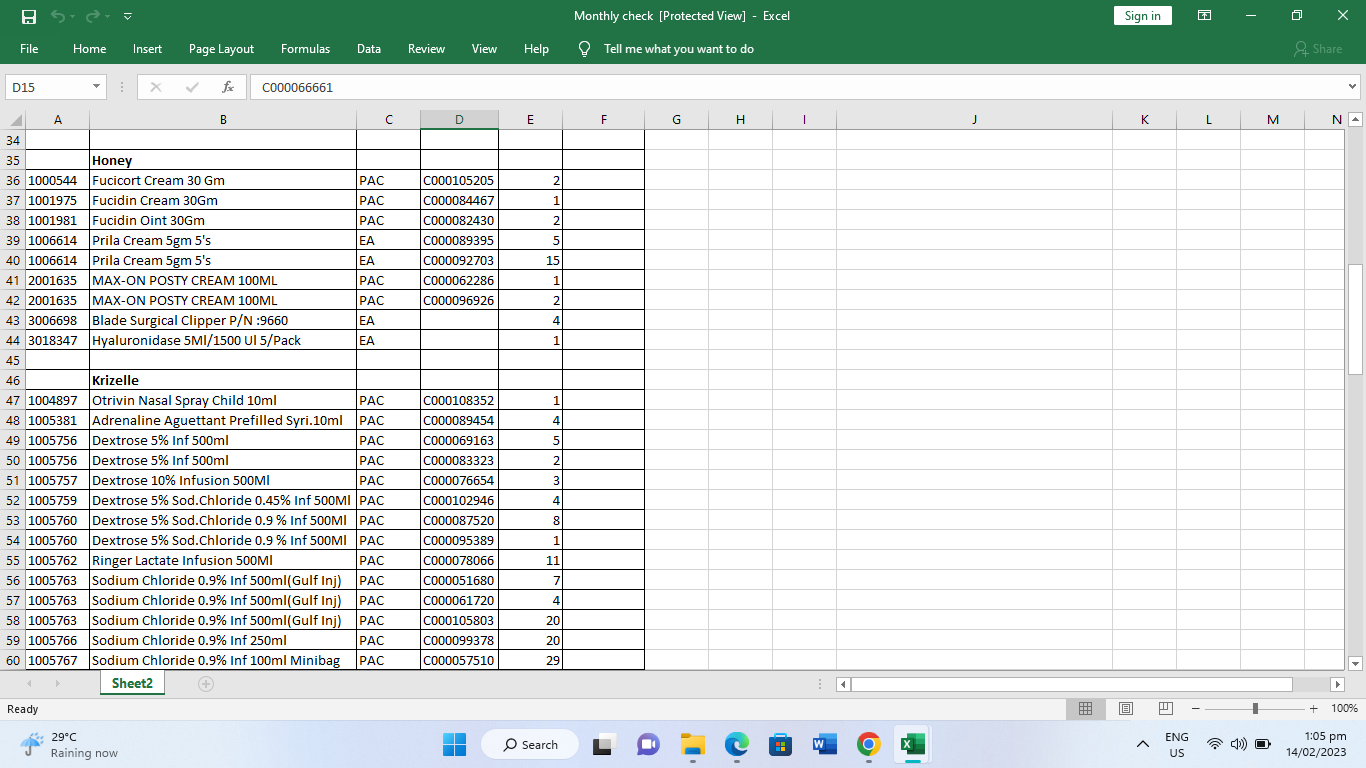Image resolution: width=1366 pixels, height=768 pixels.
Task: Select the Data tab
Action: point(369,49)
